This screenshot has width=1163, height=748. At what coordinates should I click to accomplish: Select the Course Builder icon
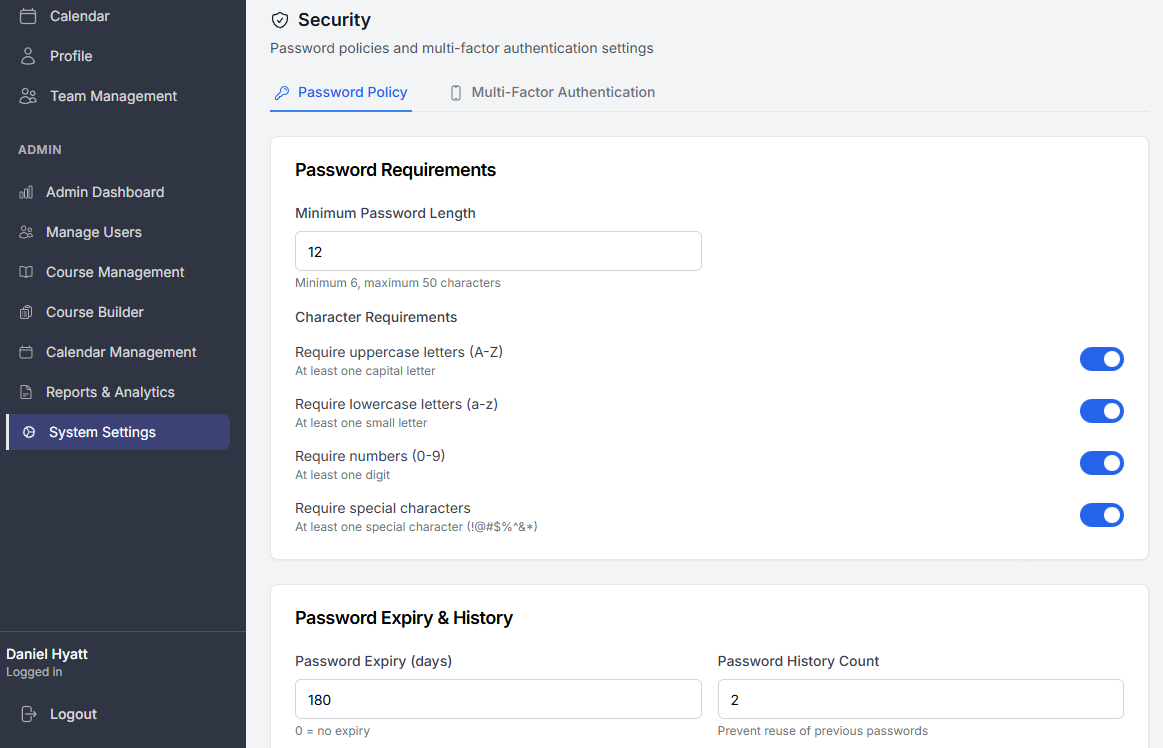coord(24,312)
